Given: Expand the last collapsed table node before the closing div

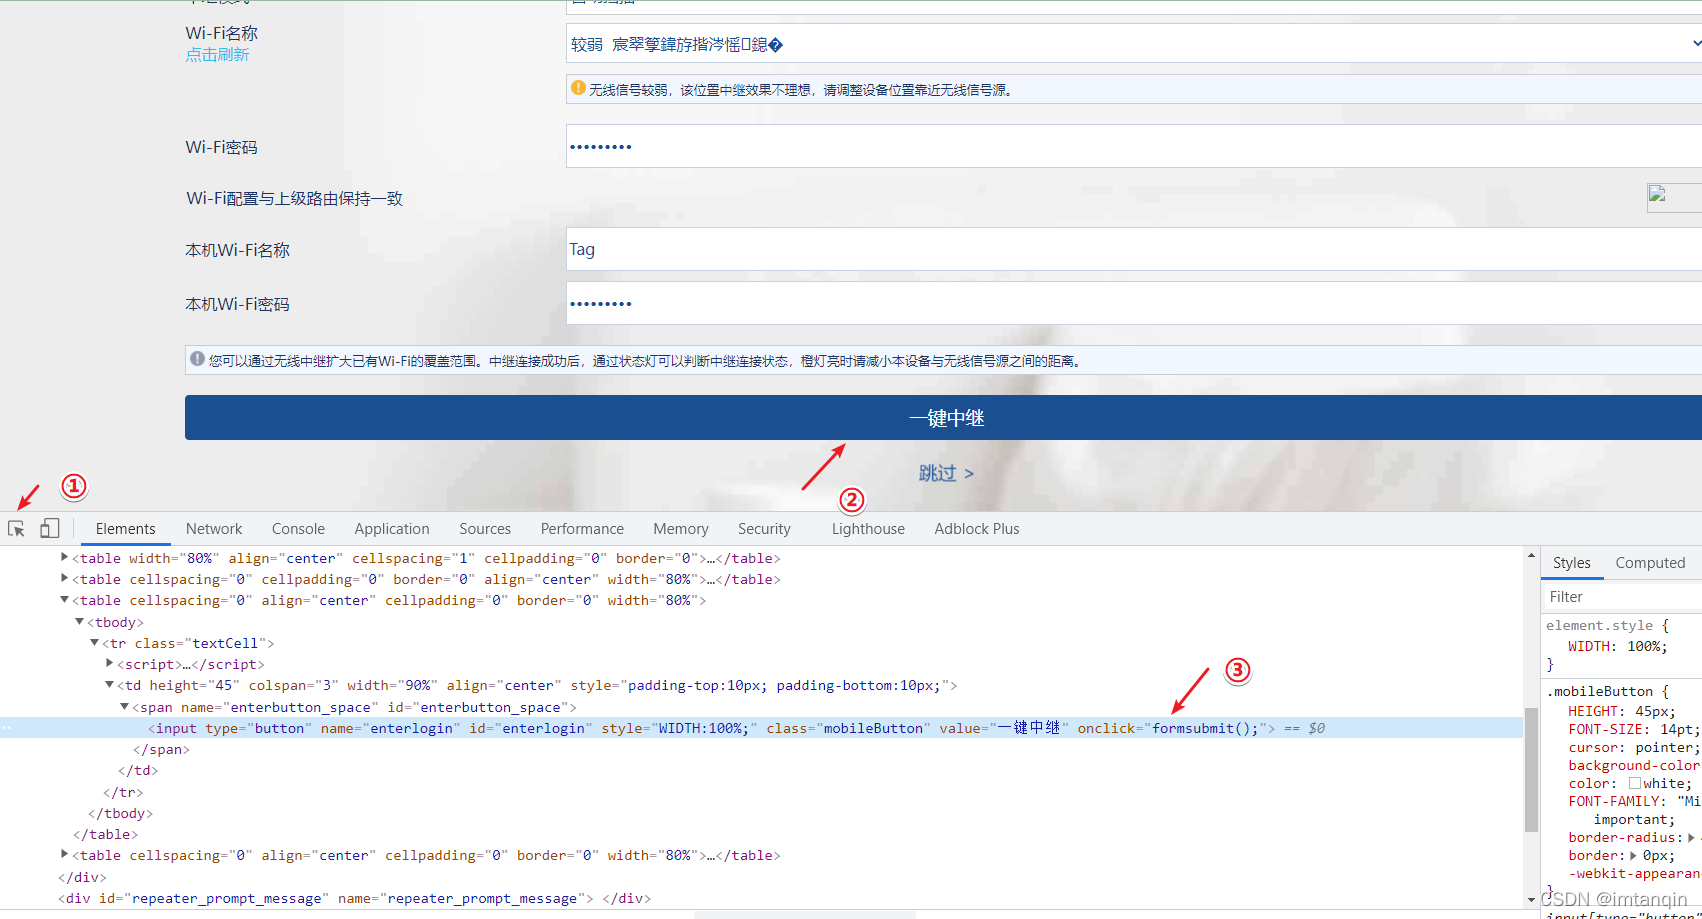Looking at the screenshot, I should click(64, 854).
